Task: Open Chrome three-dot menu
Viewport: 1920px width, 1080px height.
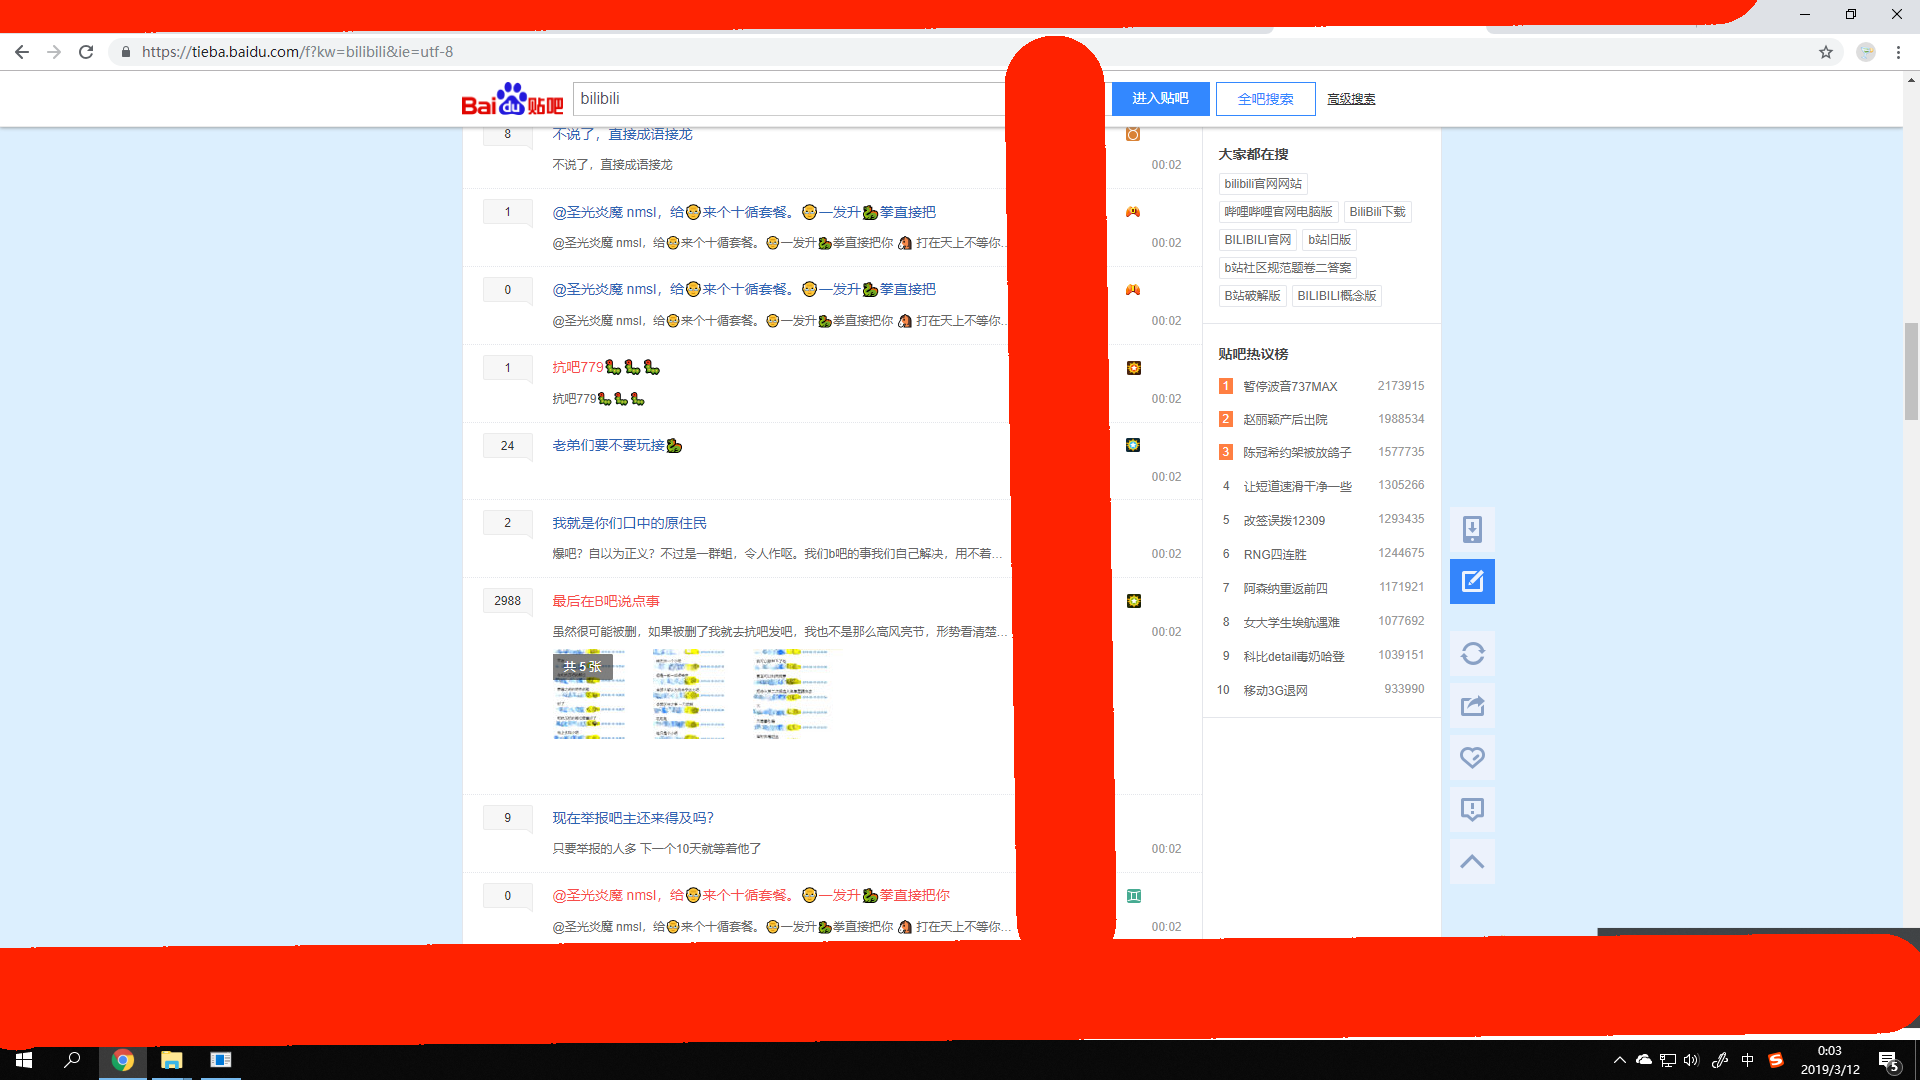Action: coord(1898,52)
